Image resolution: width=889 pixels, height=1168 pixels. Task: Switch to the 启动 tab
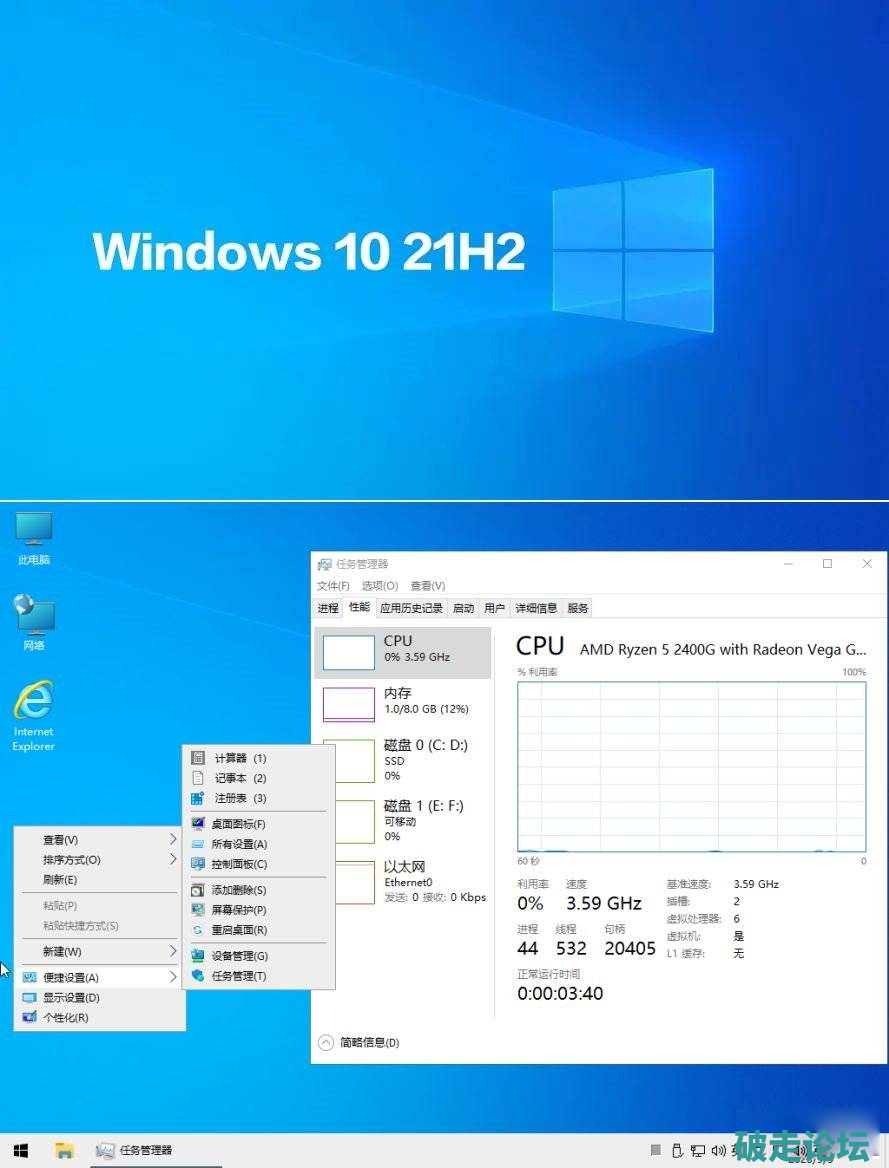coord(463,608)
